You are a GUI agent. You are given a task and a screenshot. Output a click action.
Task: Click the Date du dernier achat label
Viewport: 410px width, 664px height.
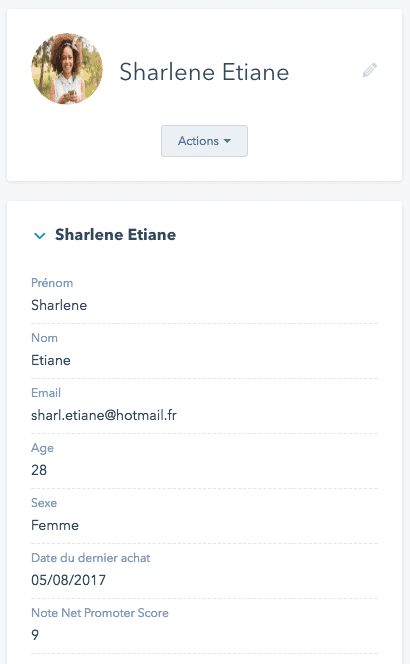tap(91, 558)
